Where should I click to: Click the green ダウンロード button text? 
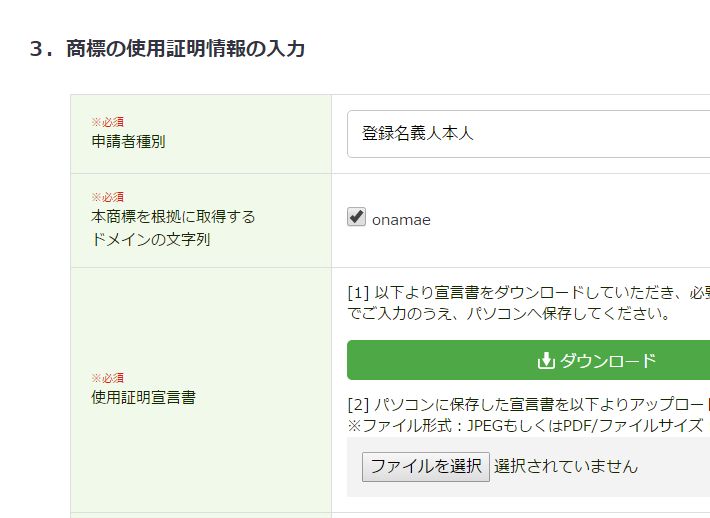click(x=608, y=360)
